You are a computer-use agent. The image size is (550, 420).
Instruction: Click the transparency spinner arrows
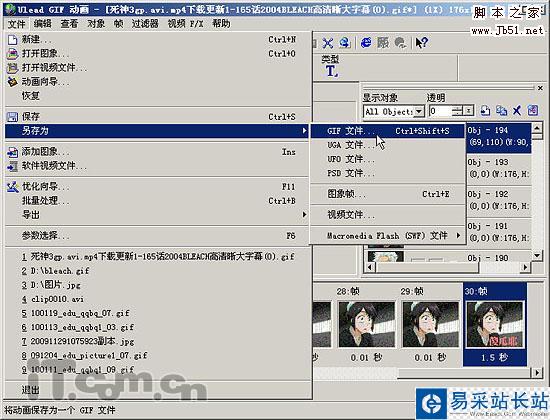pyautogui.click(x=457, y=111)
